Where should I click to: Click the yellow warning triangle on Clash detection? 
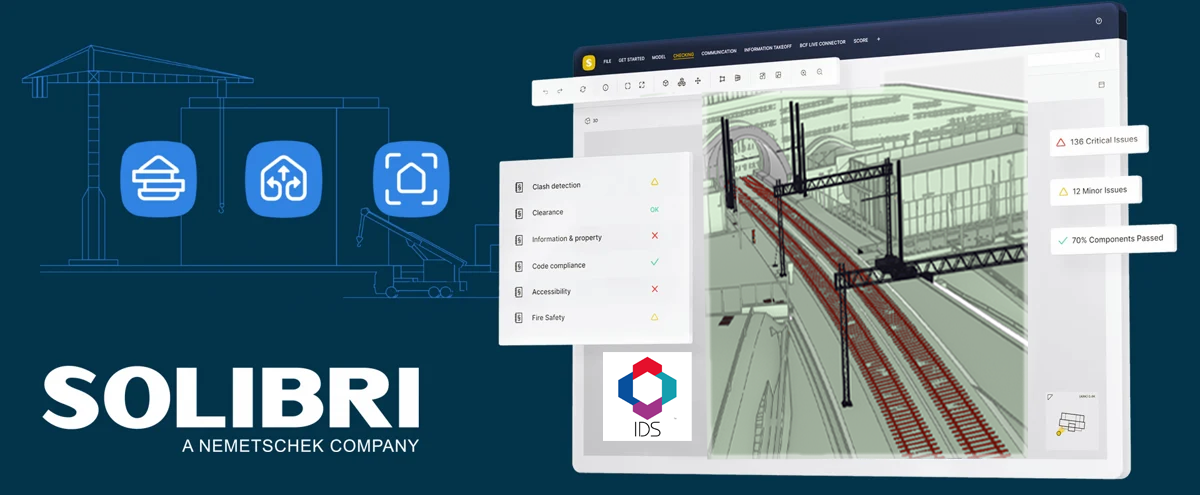coord(655,182)
